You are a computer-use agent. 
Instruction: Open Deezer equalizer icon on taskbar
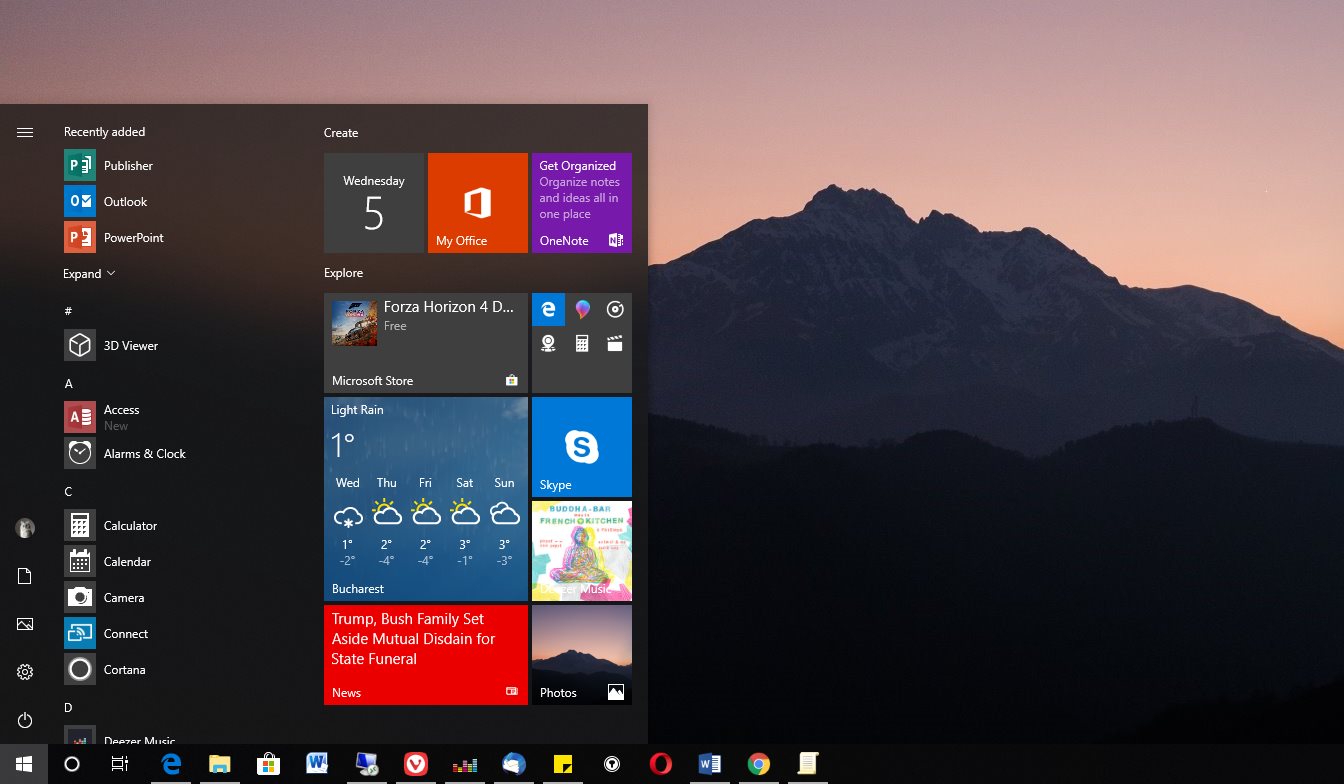[x=465, y=765]
